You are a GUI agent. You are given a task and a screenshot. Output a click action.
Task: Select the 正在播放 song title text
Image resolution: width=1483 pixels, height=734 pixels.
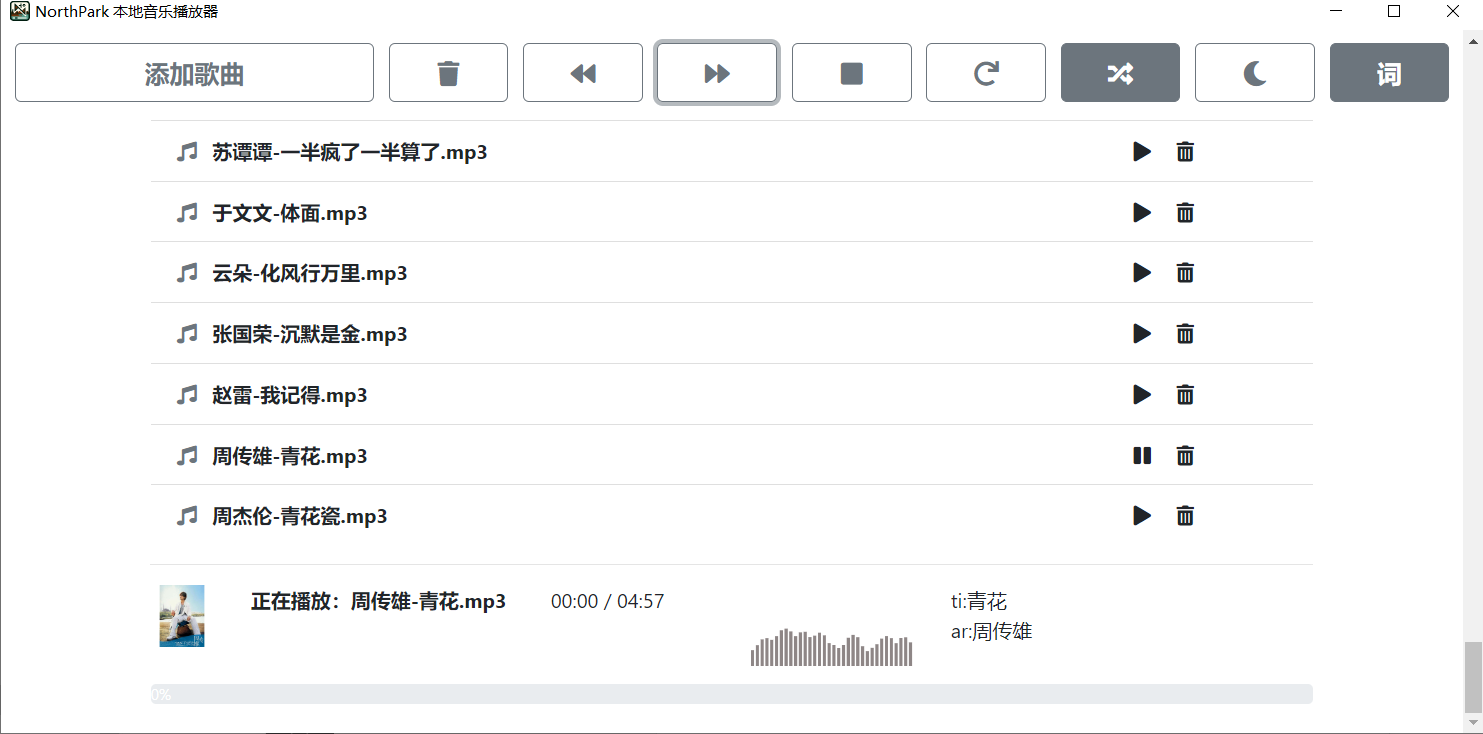tap(378, 601)
